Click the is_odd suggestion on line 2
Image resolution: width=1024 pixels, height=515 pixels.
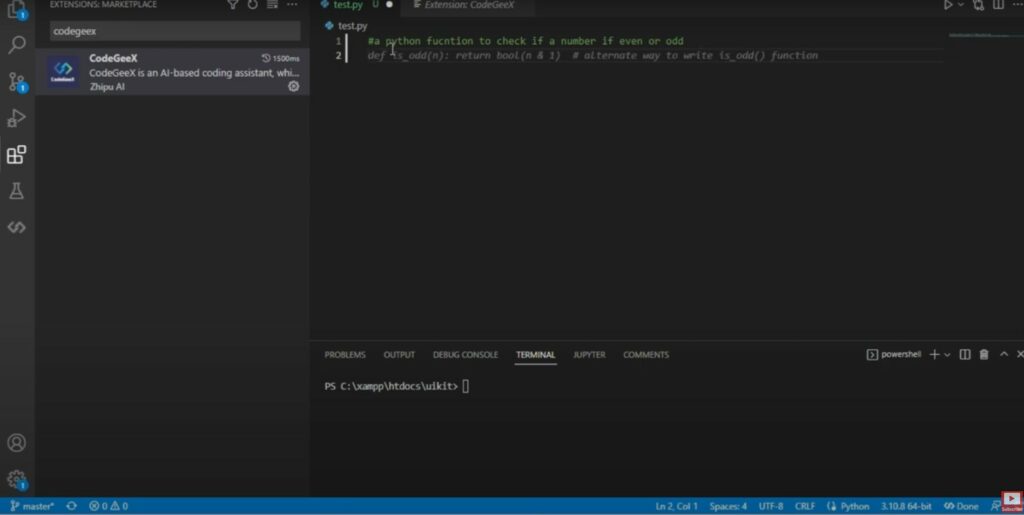coord(592,55)
